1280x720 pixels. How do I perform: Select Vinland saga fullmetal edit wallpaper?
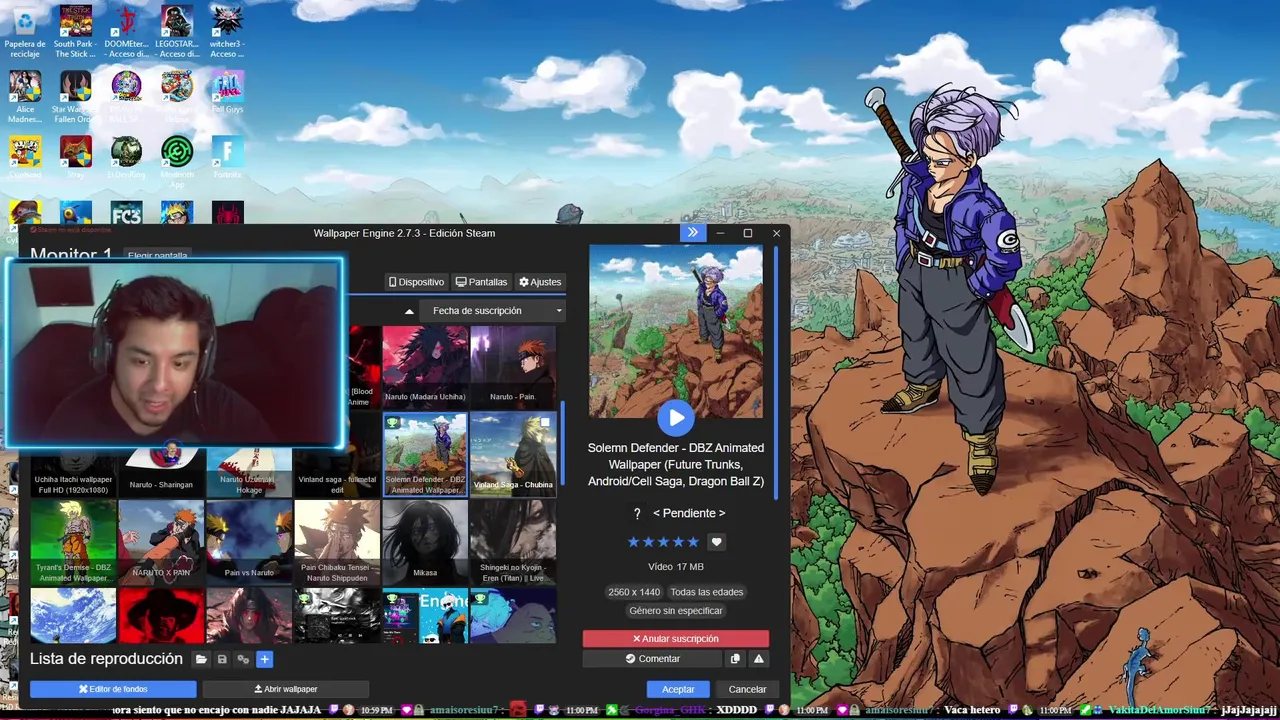tap(337, 472)
